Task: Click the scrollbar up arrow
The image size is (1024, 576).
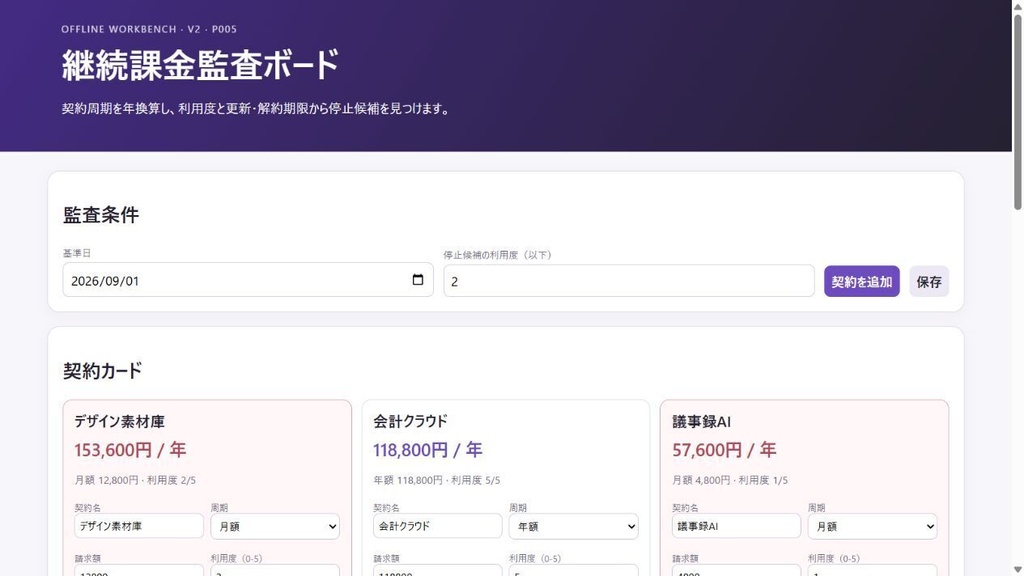Action: coord(1017,5)
